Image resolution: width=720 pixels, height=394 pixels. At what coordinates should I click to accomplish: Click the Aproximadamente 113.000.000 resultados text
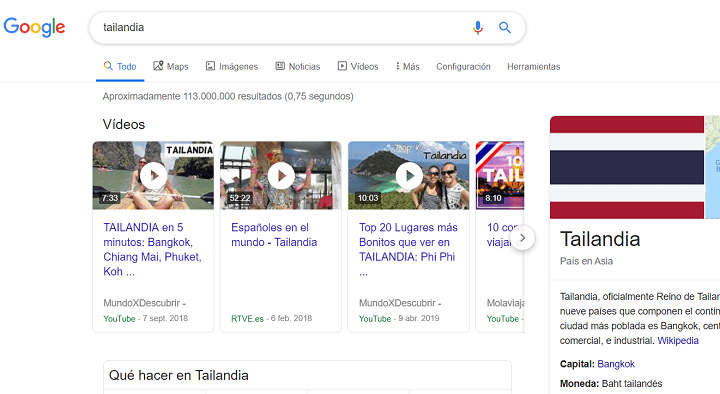click(x=228, y=96)
